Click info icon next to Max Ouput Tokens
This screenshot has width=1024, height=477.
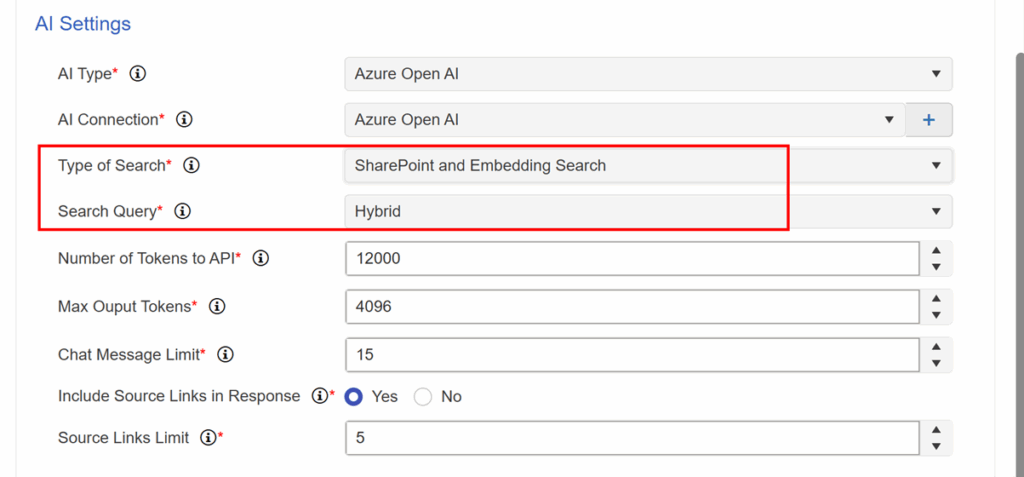coord(217,306)
